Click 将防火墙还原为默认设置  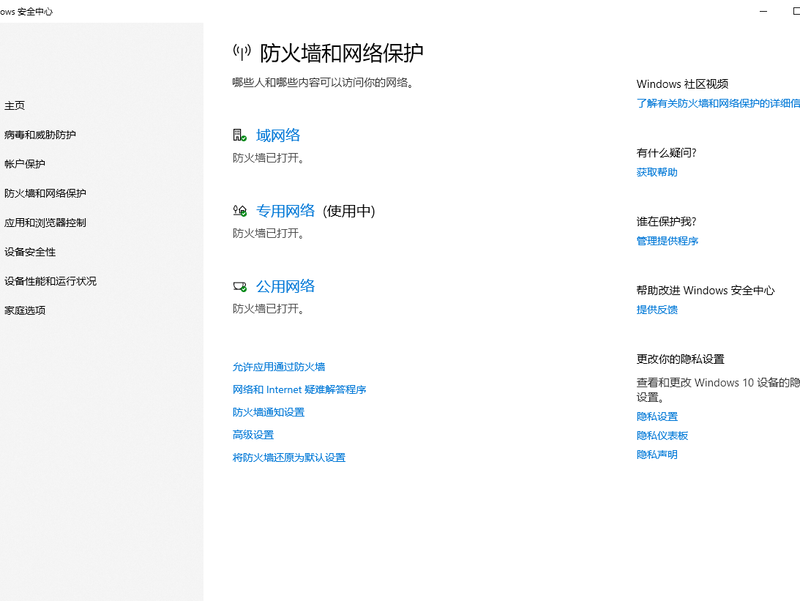tap(289, 458)
